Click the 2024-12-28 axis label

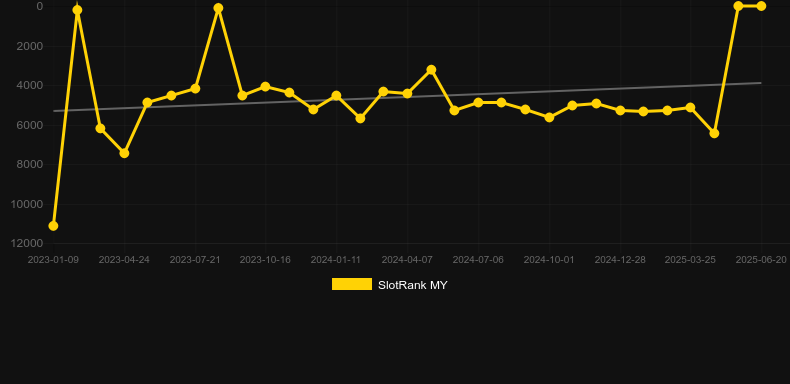(x=620, y=260)
